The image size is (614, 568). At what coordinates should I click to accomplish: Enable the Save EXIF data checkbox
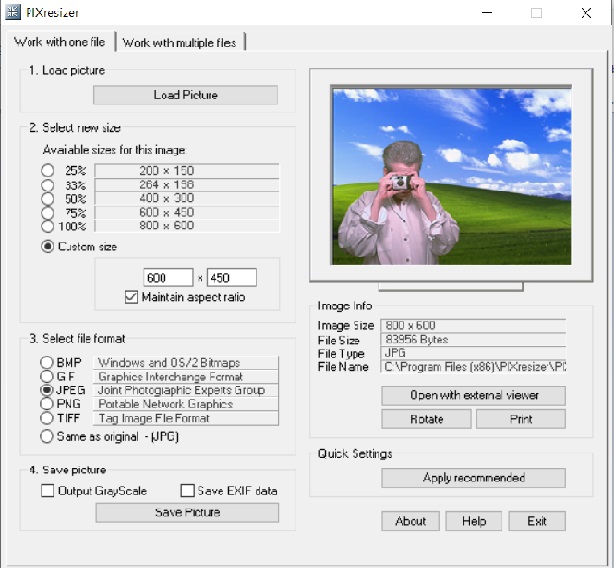[187, 491]
